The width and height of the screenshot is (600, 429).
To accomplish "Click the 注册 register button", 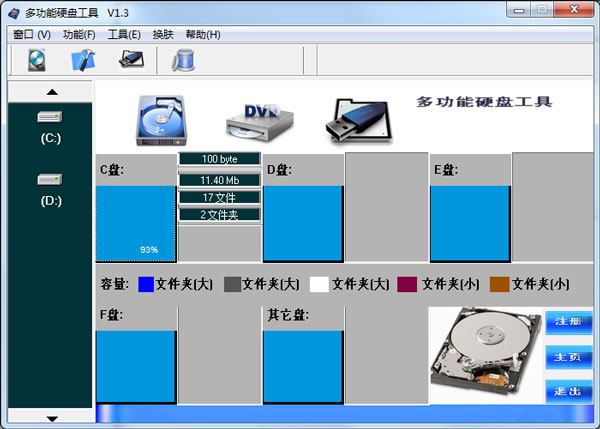I will (569, 322).
